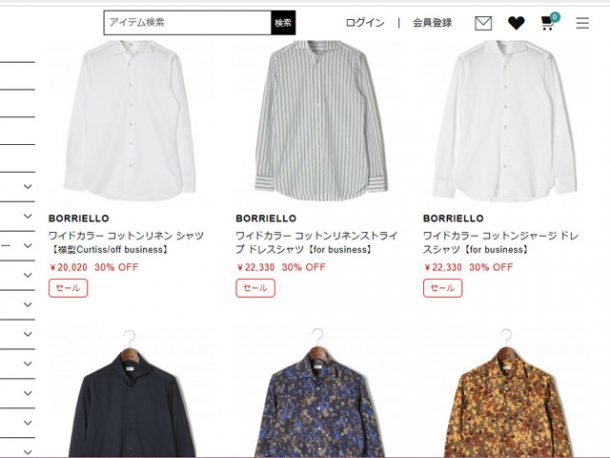
Task: Open the white cotton jersey shirt image
Action: pos(505,121)
